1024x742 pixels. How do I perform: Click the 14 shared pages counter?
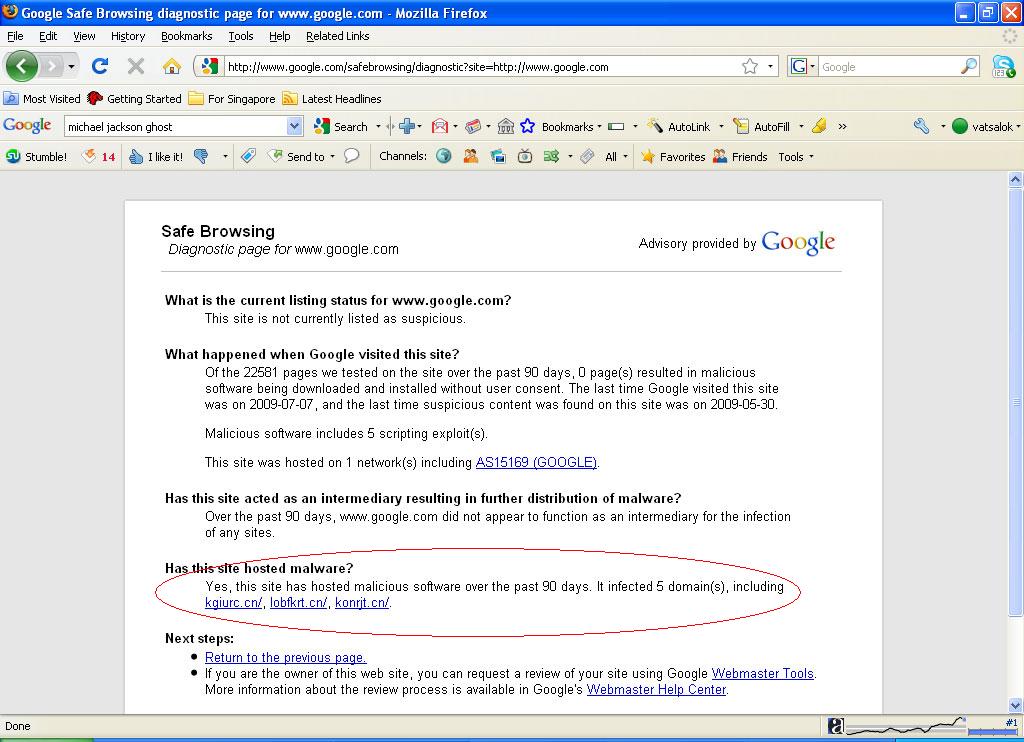[99, 157]
